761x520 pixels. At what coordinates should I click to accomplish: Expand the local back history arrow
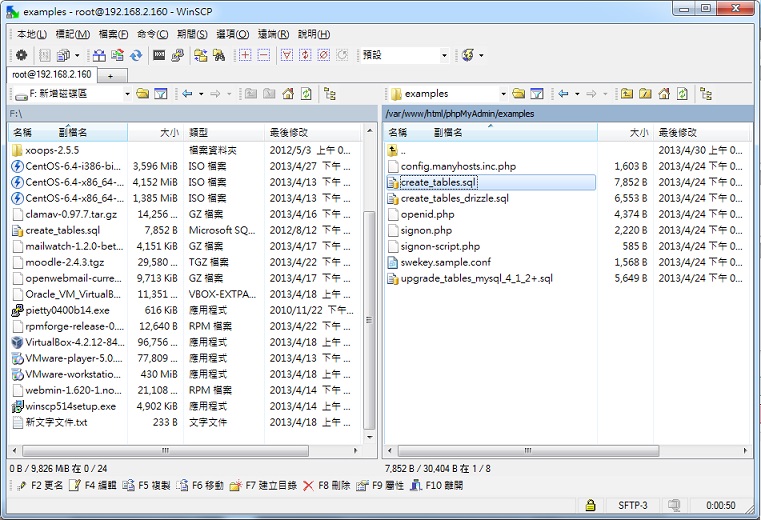tap(201, 94)
